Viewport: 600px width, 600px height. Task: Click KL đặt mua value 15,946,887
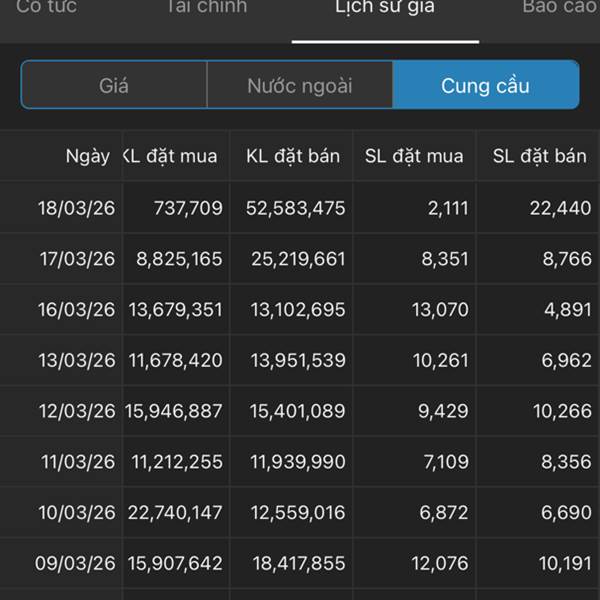174,411
